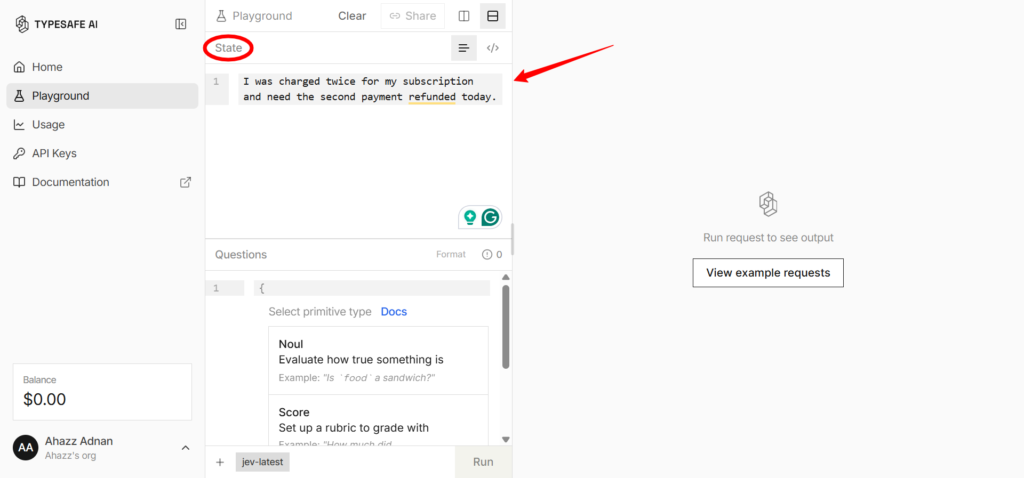Click the Playground flask icon in the sidebar
Image resolution: width=1024 pixels, height=478 pixels.
click(x=20, y=96)
